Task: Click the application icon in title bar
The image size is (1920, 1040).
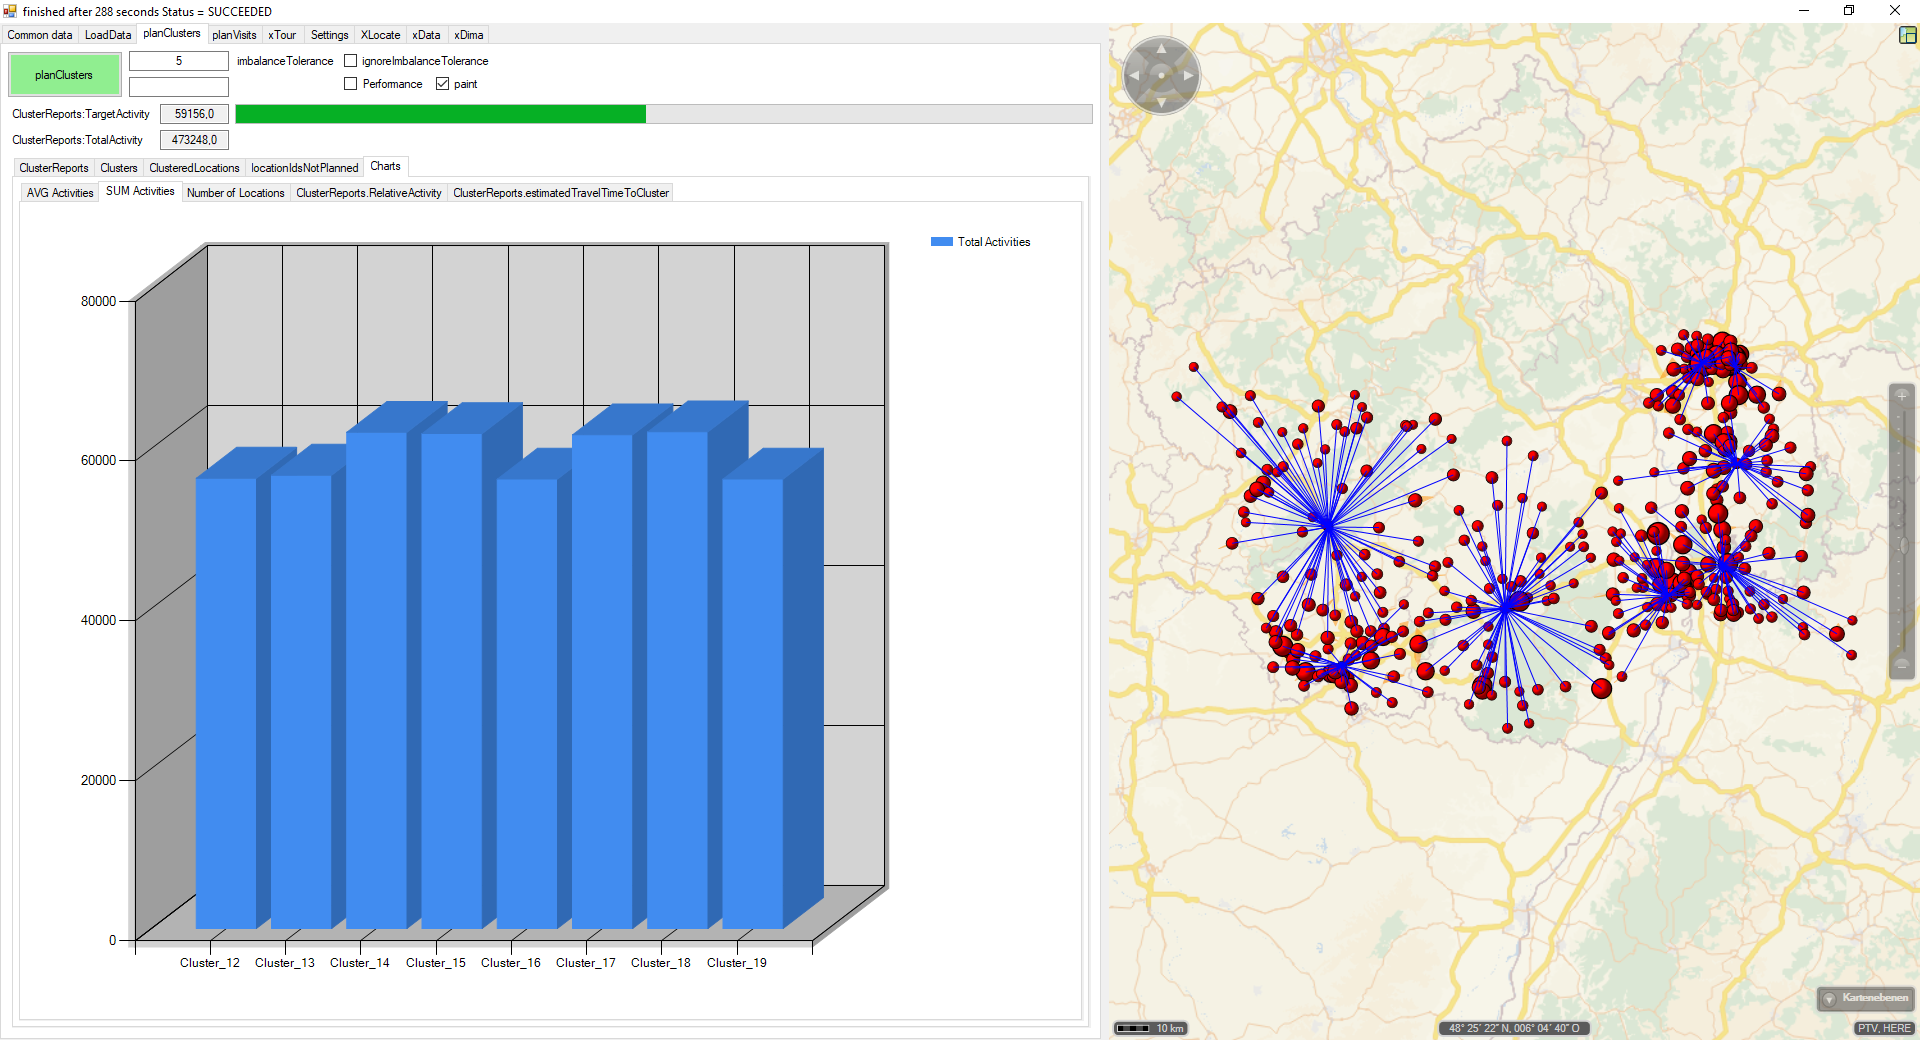Action: [x=10, y=11]
